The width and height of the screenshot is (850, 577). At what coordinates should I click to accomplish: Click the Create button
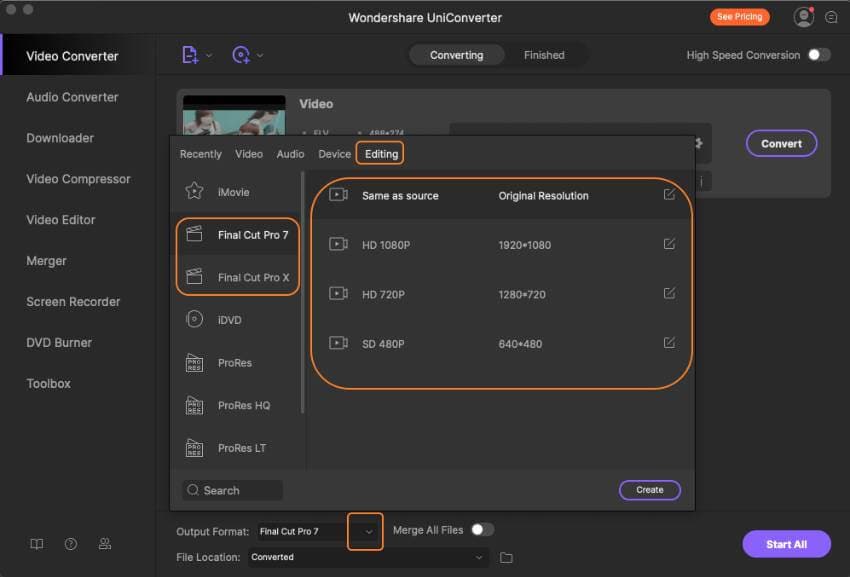[x=649, y=490]
